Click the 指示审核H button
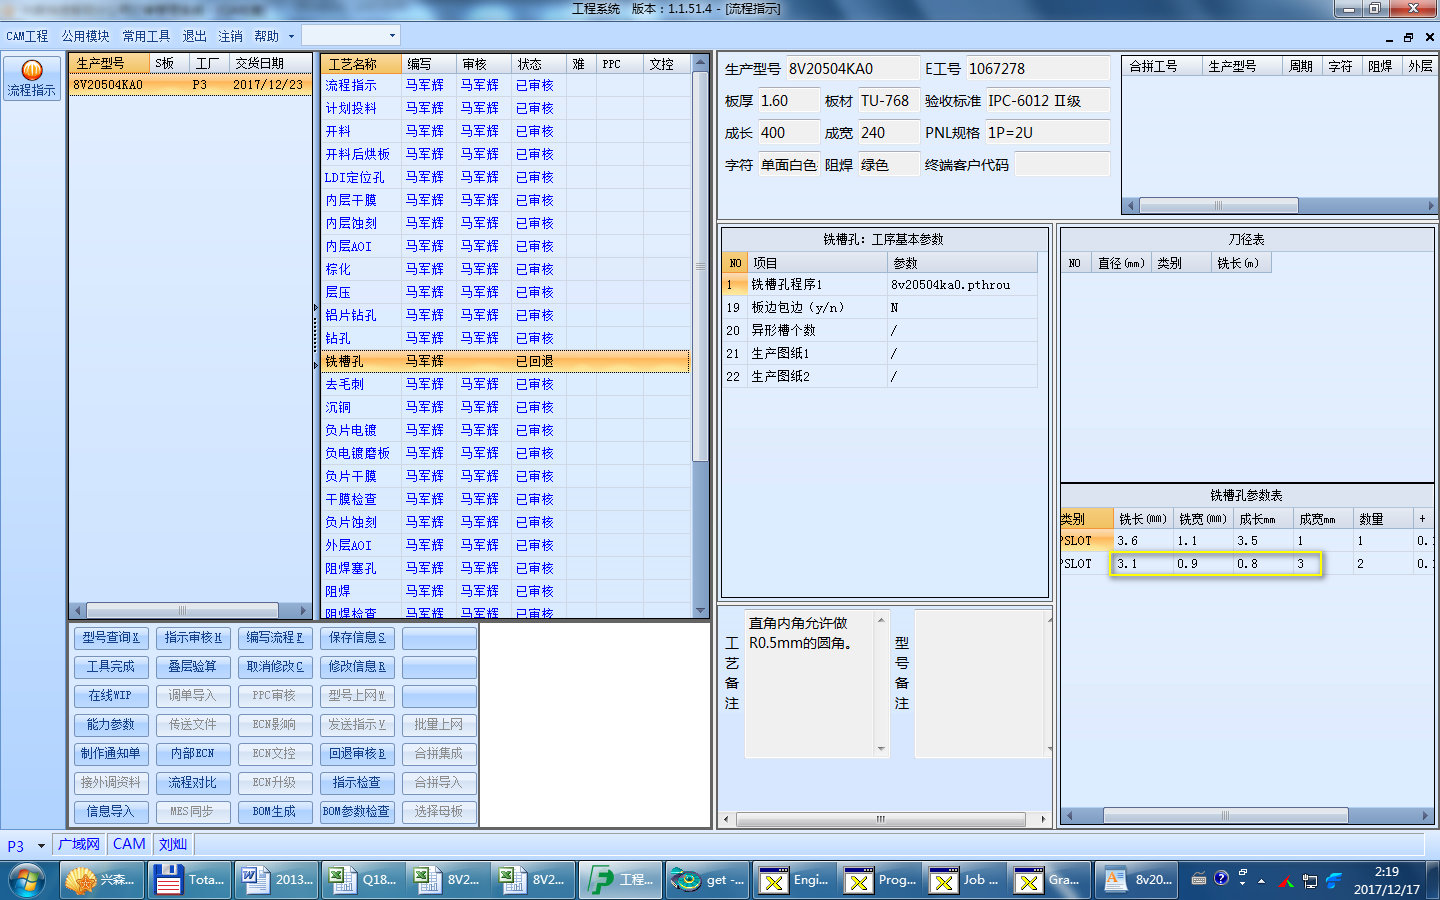1440x900 pixels. pyautogui.click(x=193, y=638)
